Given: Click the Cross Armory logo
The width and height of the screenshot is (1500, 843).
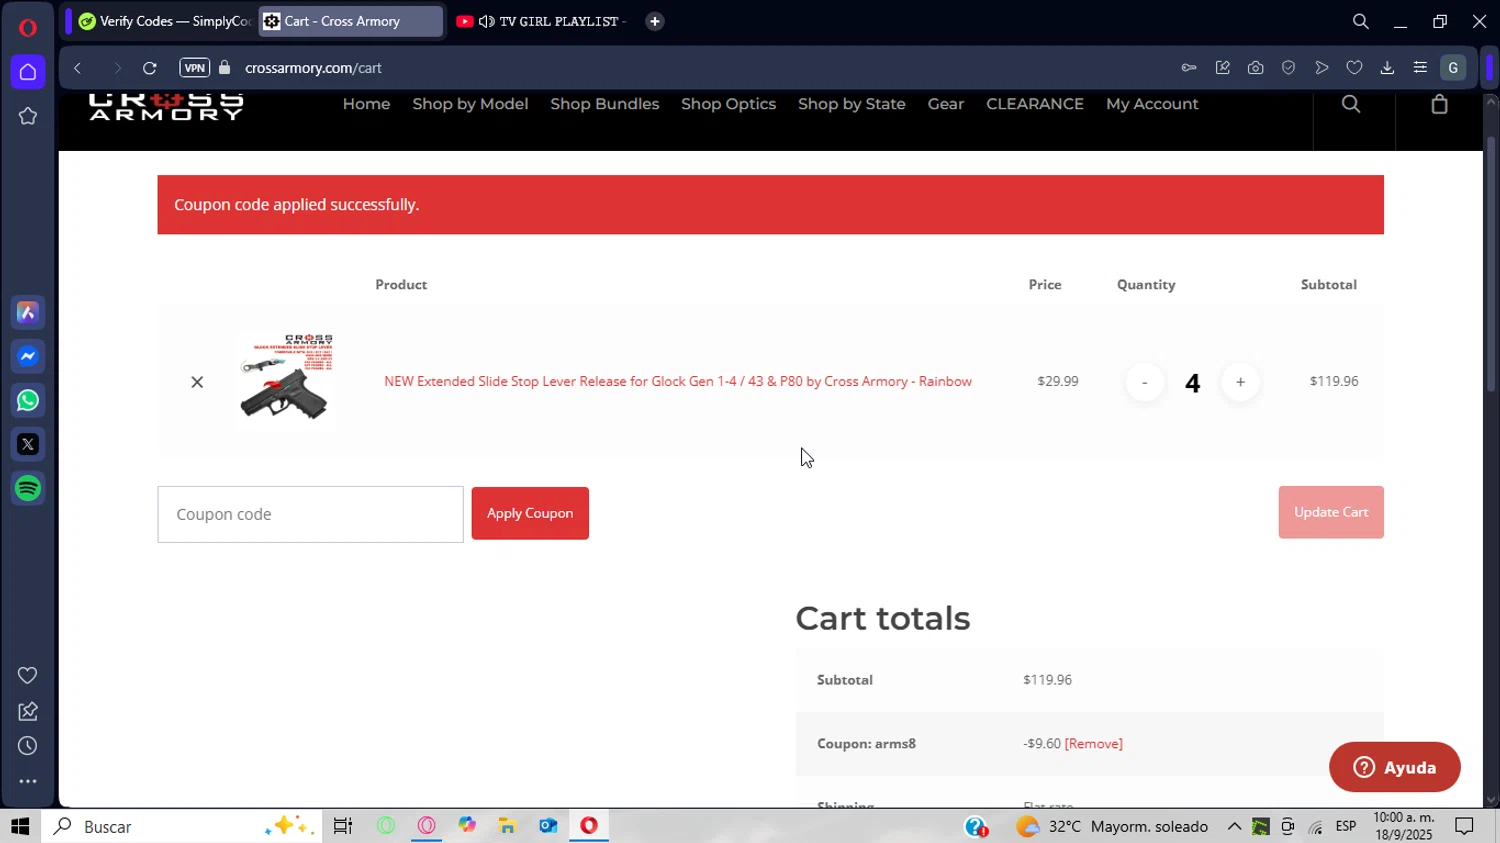Looking at the screenshot, I should [x=166, y=106].
